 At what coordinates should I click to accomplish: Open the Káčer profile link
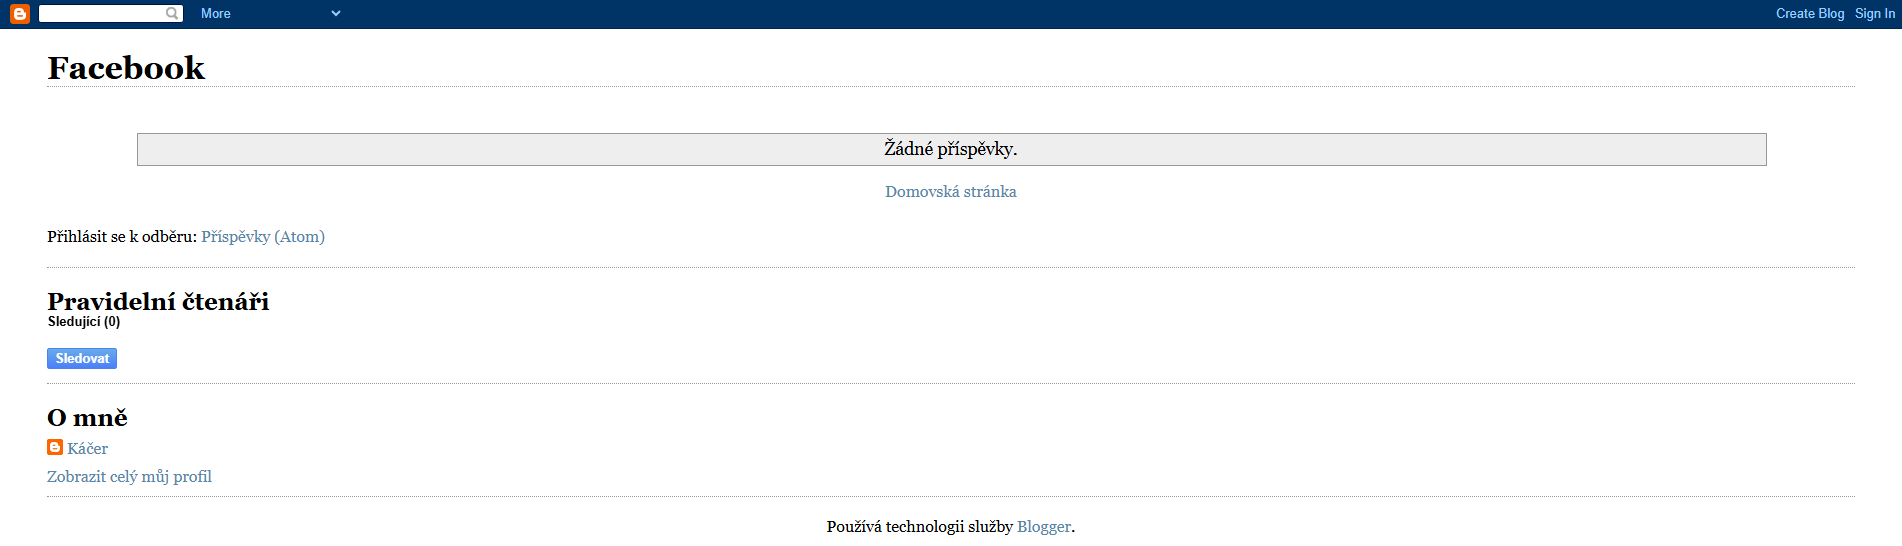88,449
